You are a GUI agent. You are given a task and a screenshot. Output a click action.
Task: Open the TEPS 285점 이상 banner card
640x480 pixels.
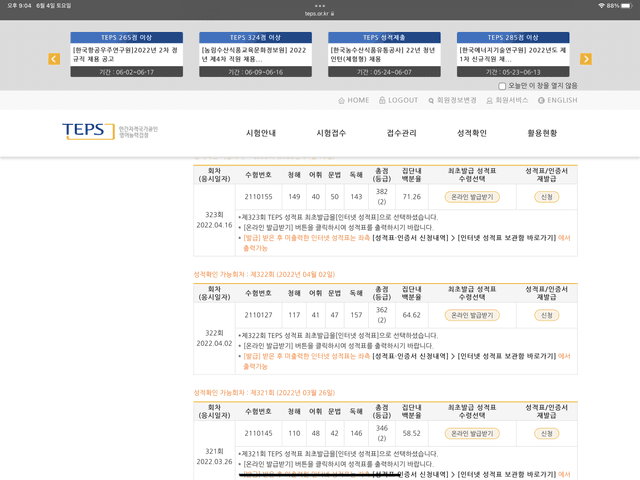pyautogui.click(x=513, y=54)
